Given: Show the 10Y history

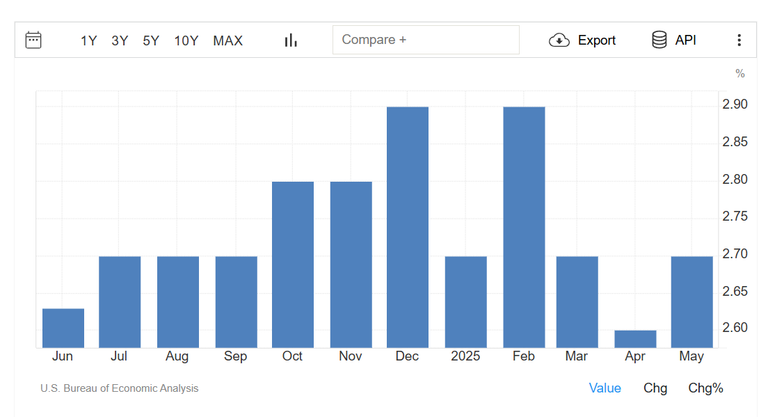Looking at the screenshot, I should [186, 41].
